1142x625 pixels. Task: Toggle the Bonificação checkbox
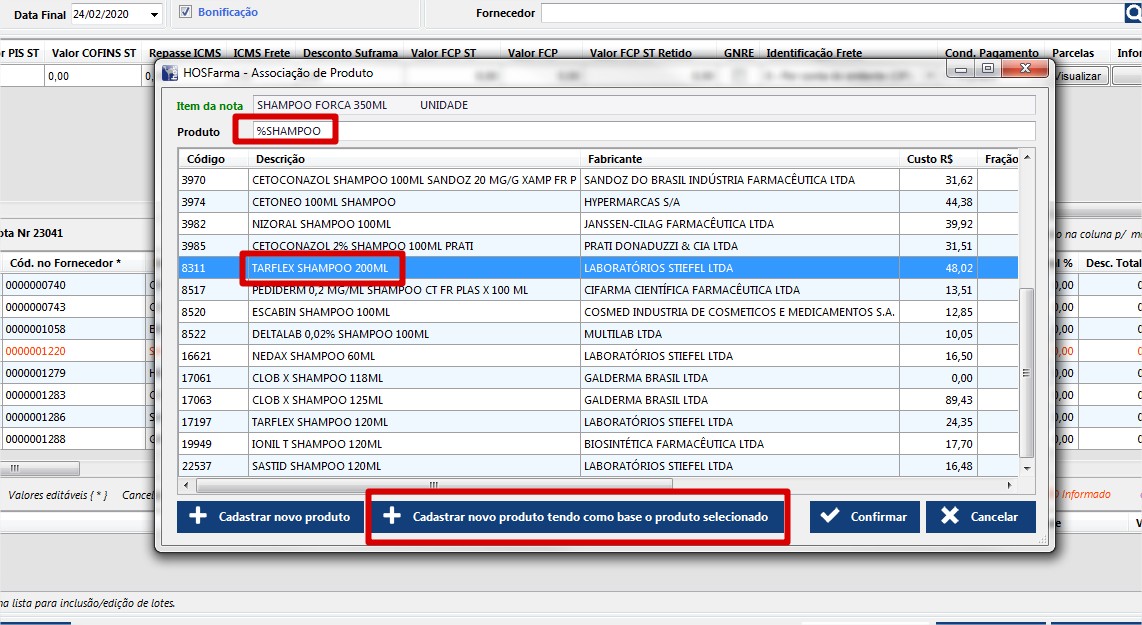(x=185, y=12)
